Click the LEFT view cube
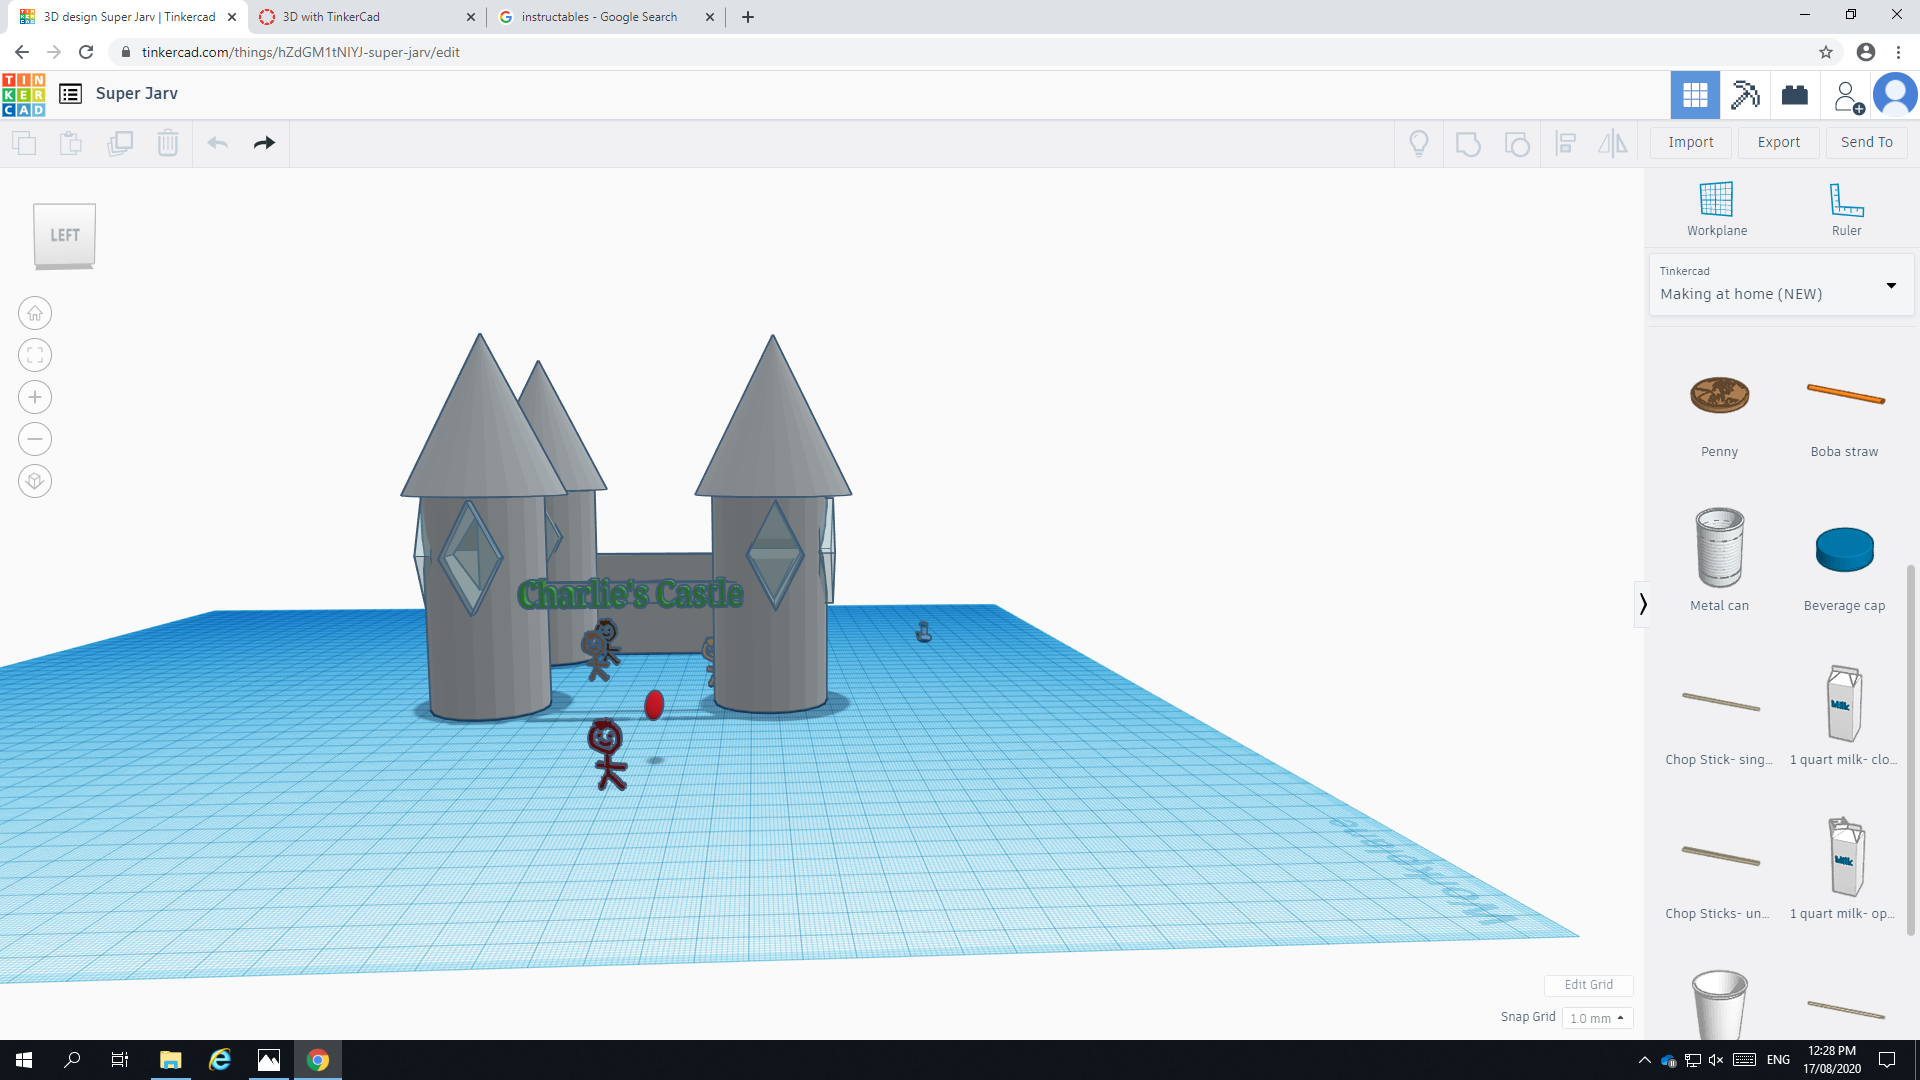The height and width of the screenshot is (1080, 1920). point(65,236)
